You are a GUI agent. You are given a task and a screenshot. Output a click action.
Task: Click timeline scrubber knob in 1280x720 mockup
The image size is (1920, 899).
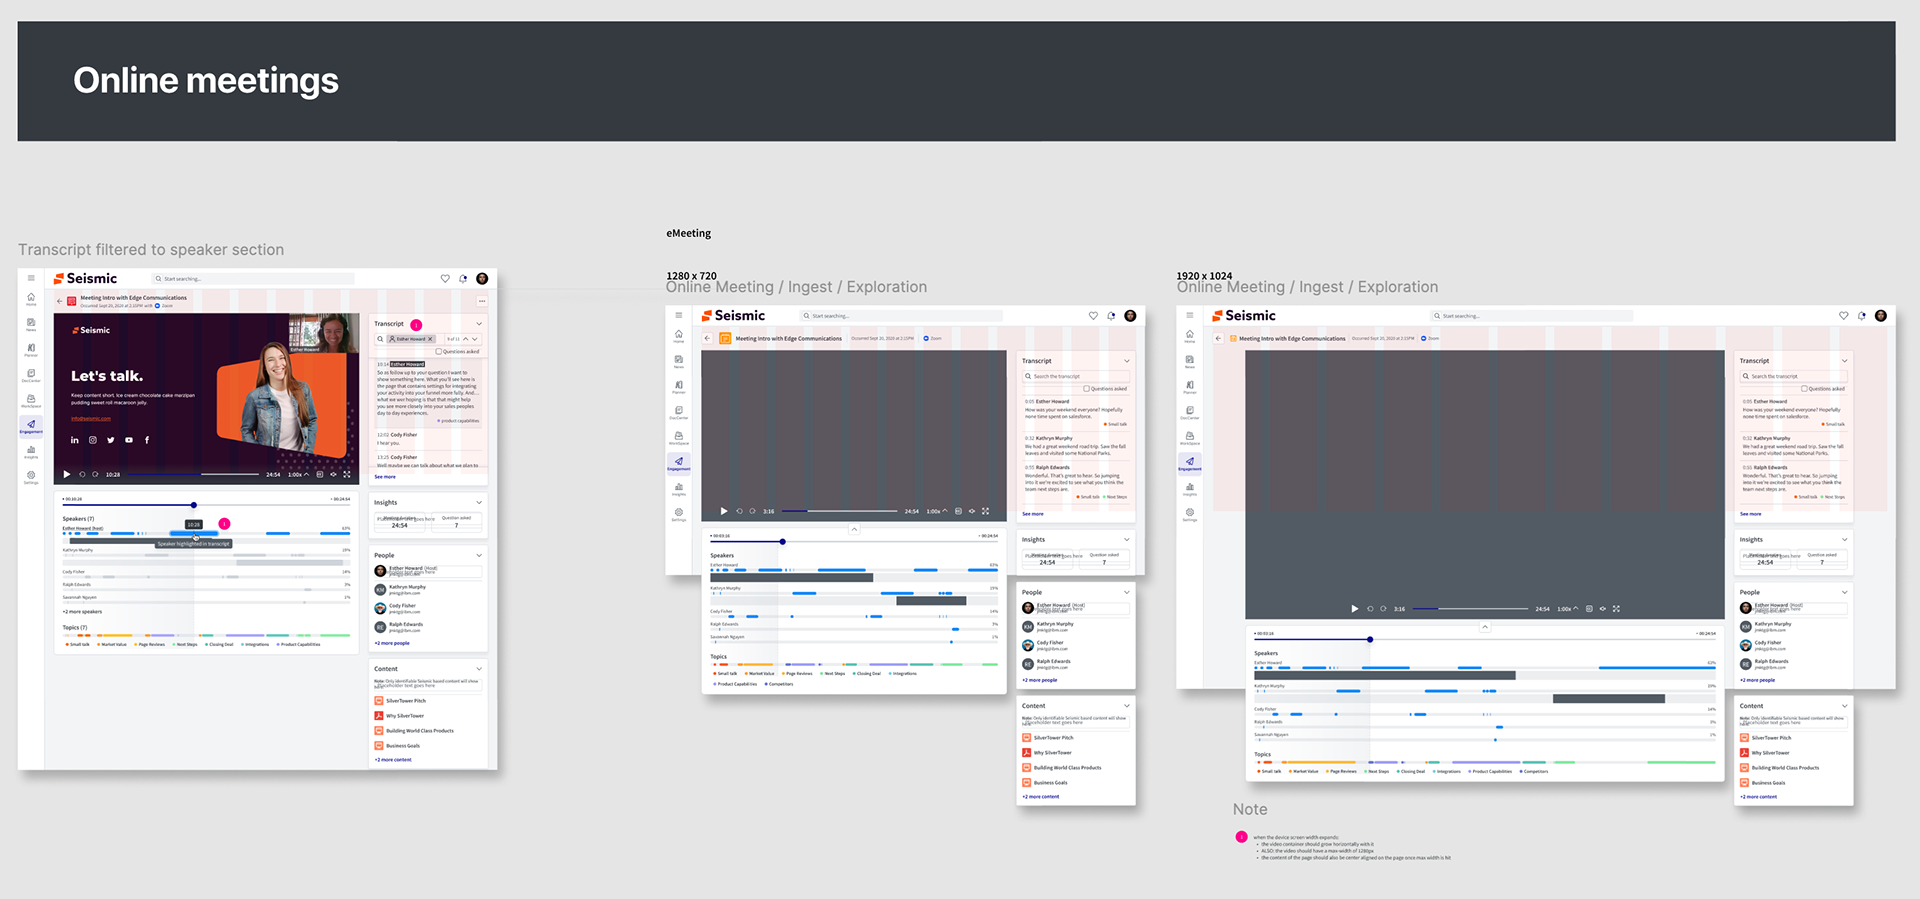[783, 542]
